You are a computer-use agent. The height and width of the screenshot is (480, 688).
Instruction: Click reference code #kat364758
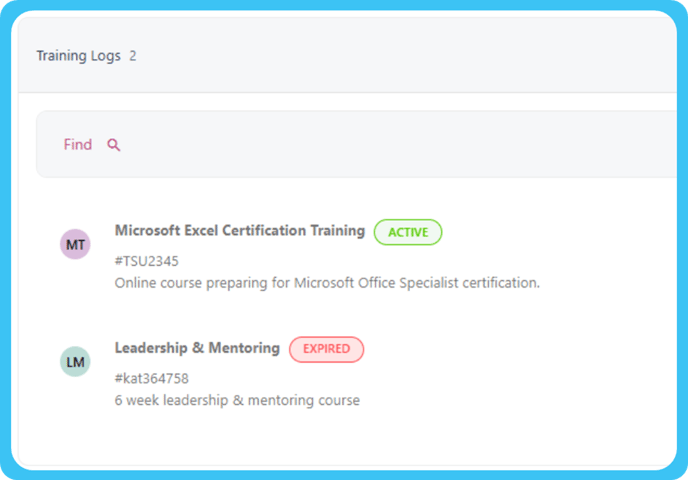(x=152, y=378)
